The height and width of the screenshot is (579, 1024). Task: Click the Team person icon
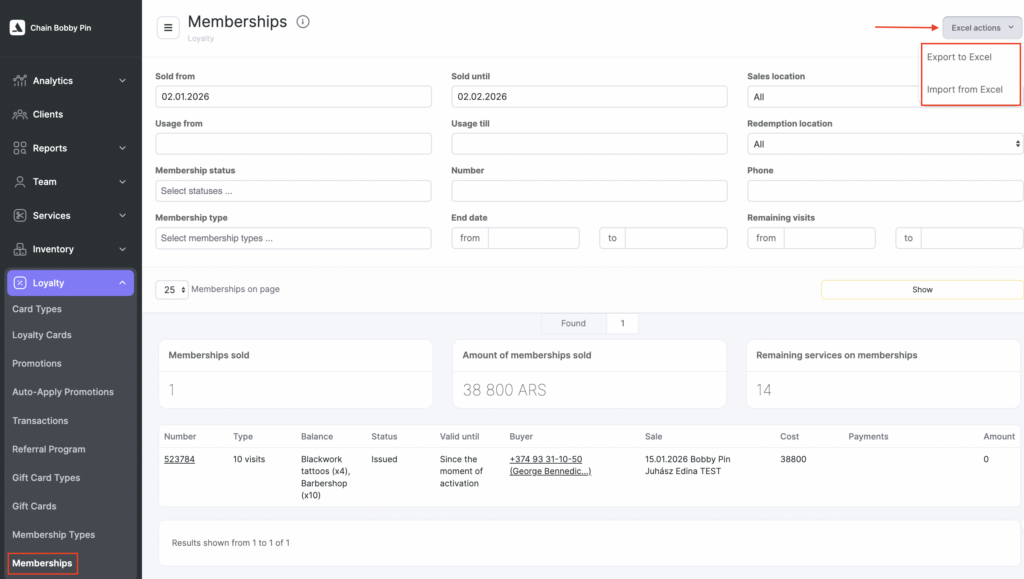pos(20,182)
